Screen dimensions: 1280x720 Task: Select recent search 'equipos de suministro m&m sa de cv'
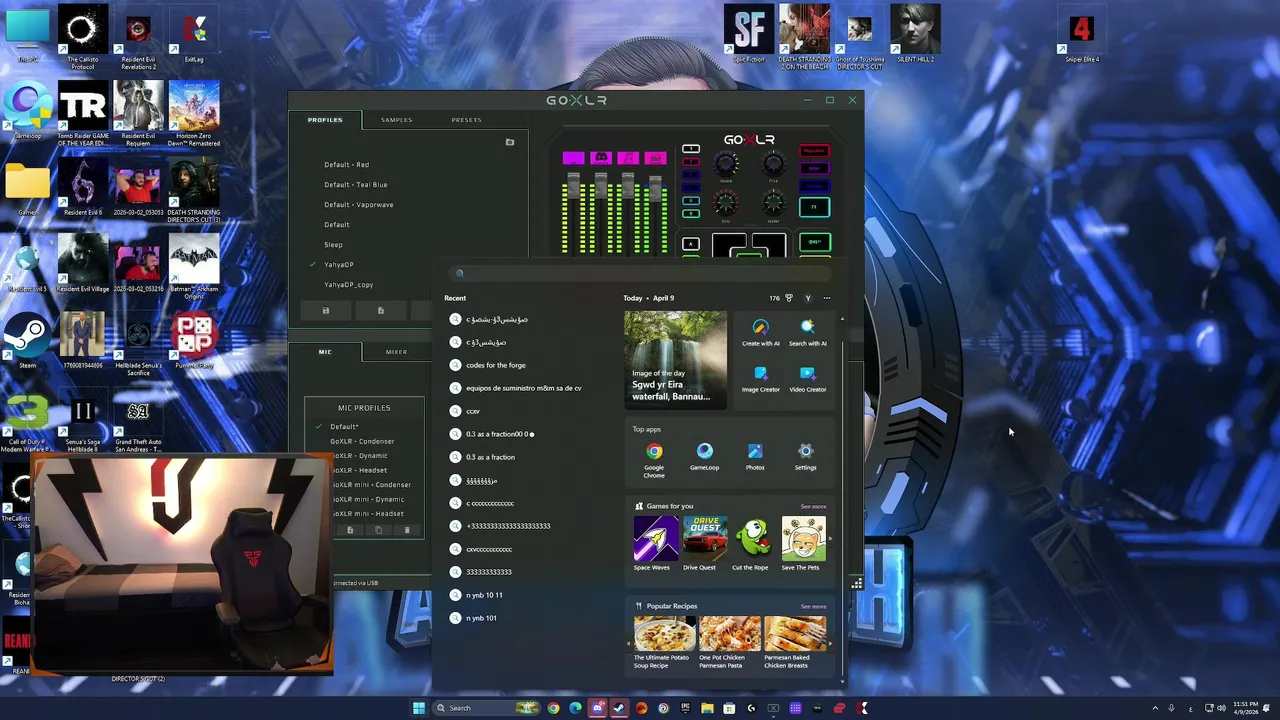pos(523,388)
